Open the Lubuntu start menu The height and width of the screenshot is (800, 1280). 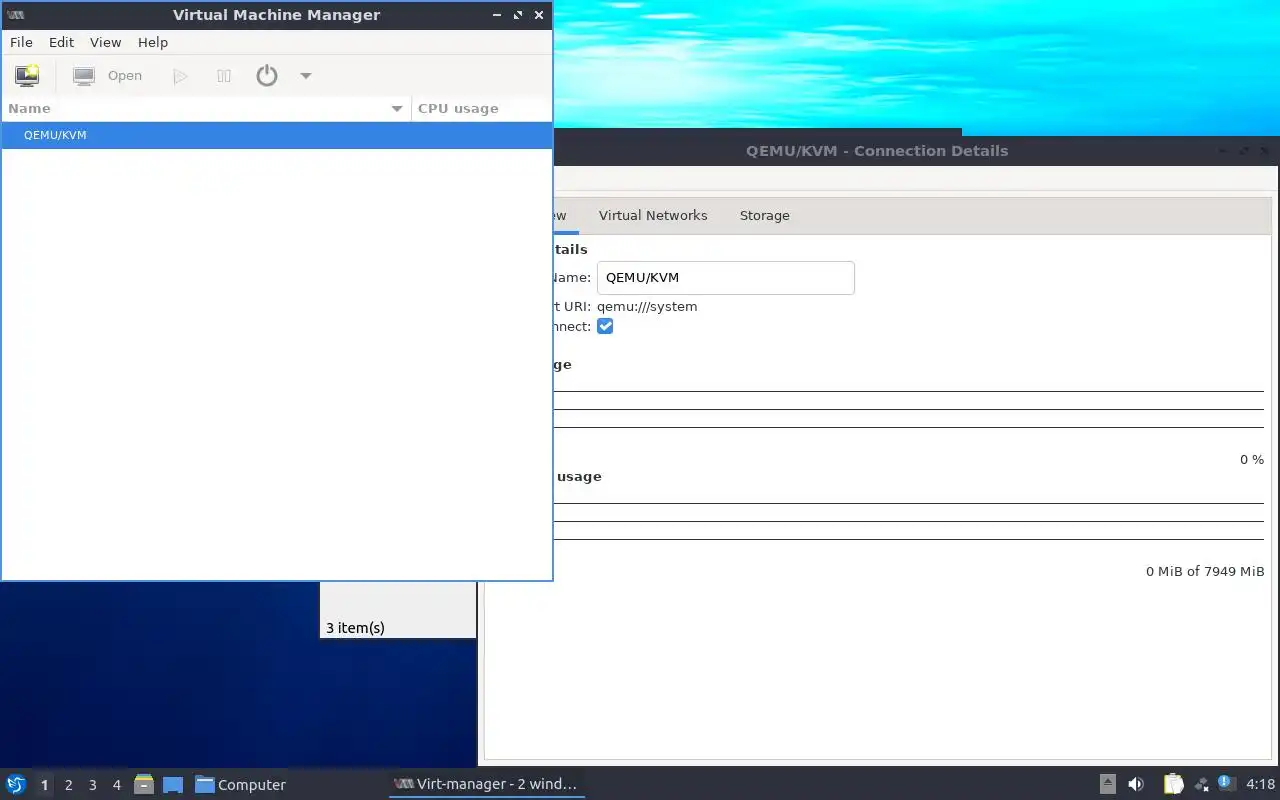(16, 784)
